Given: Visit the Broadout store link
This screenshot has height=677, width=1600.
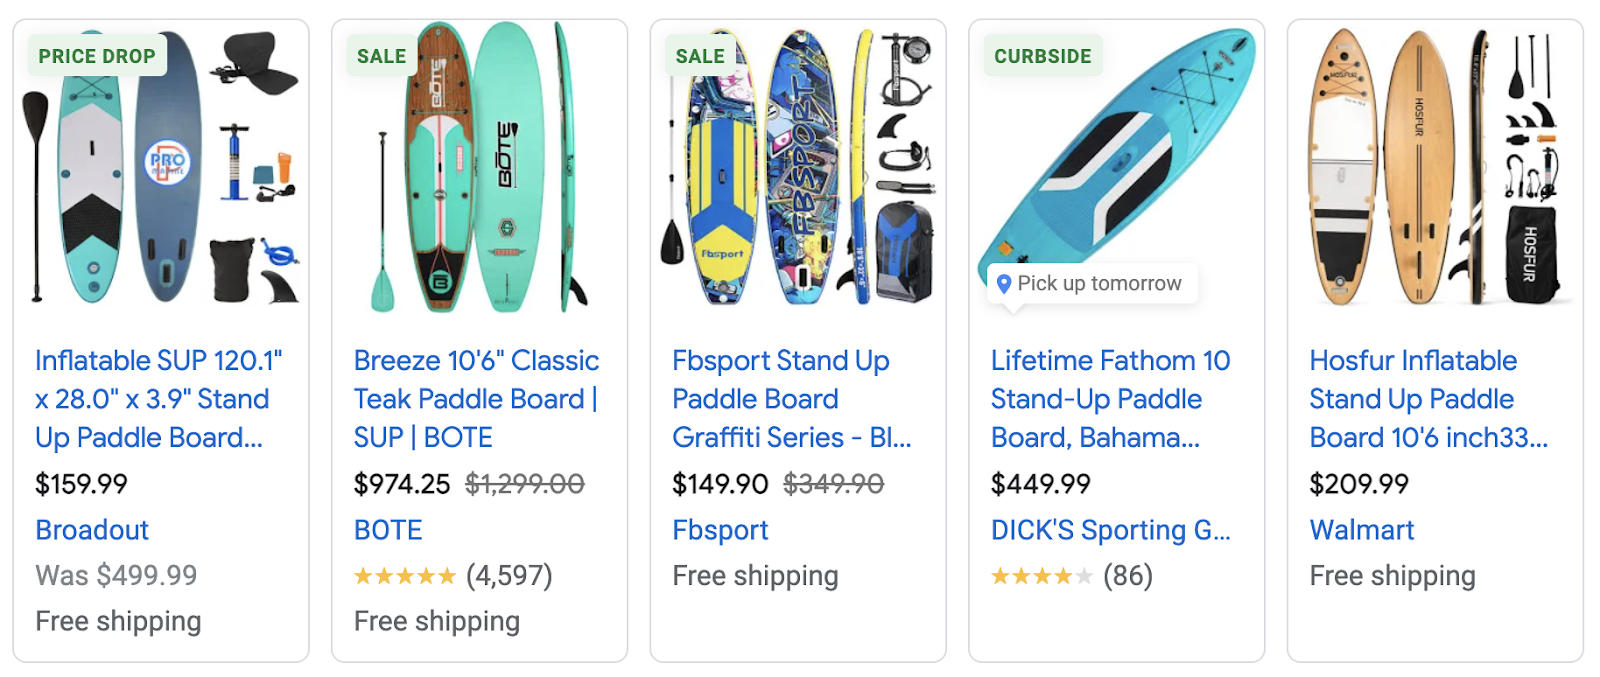Looking at the screenshot, I should point(92,530).
